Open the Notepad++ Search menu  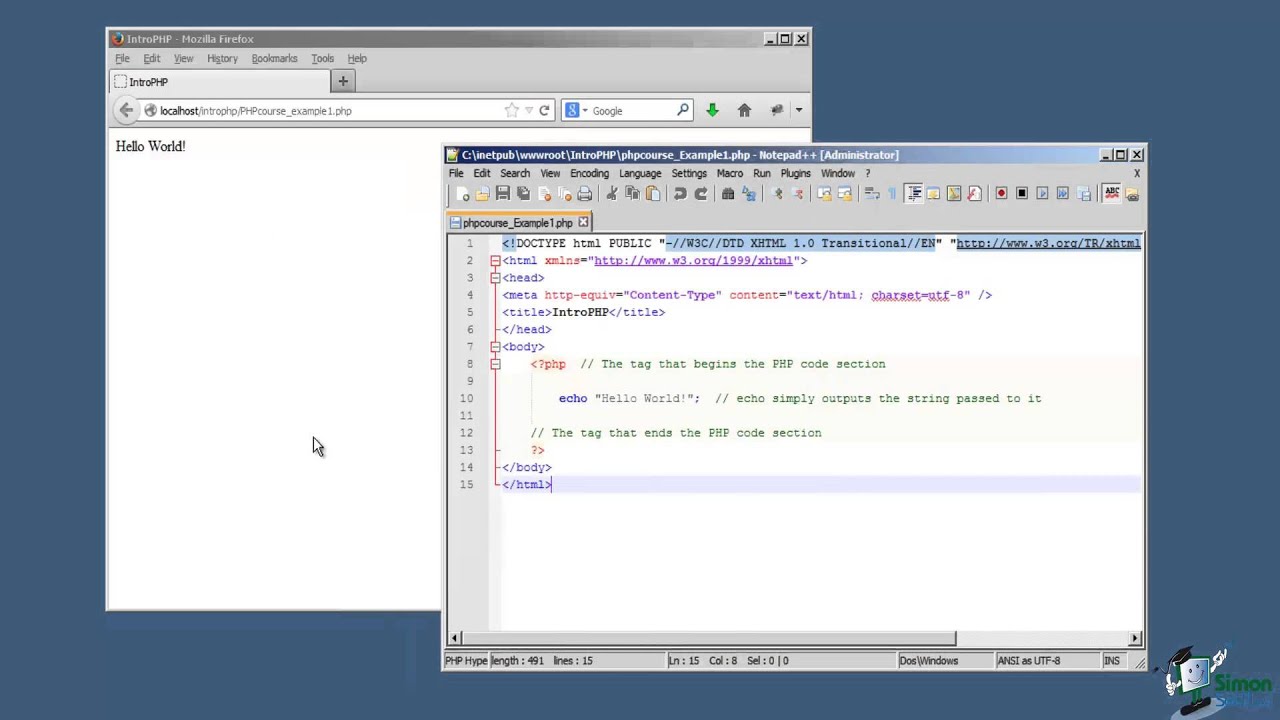coord(515,173)
